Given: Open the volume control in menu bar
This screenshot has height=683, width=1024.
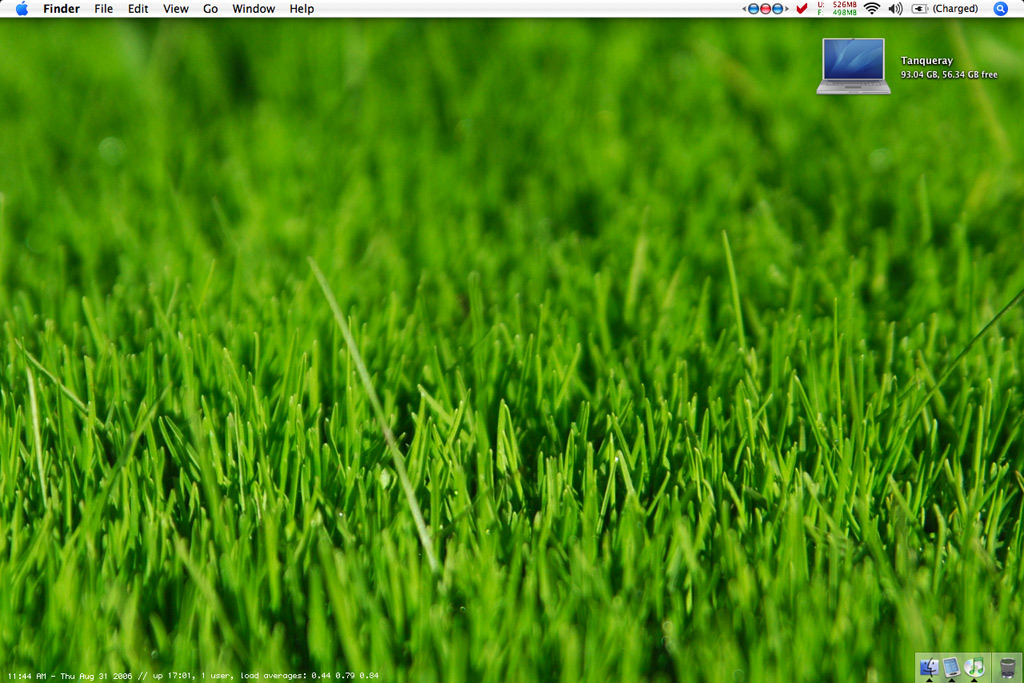Looking at the screenshot, I should 895,8.
